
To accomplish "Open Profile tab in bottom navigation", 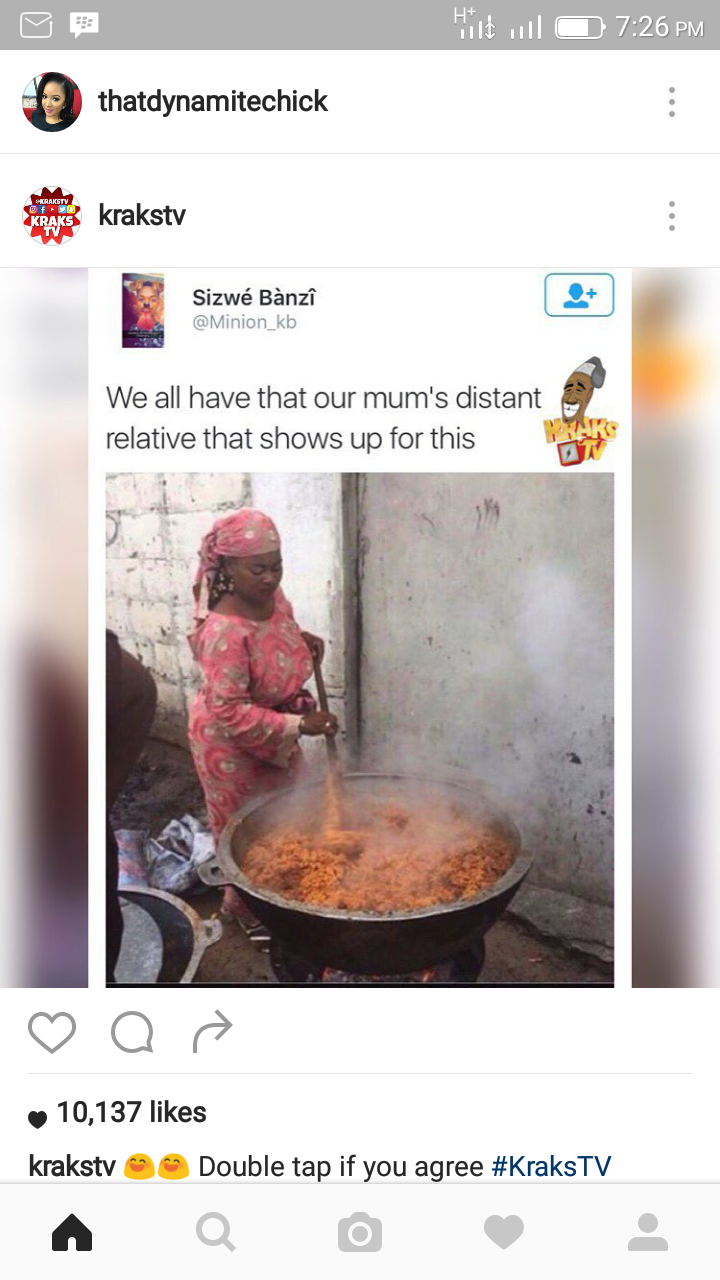I will [648, 1232].
